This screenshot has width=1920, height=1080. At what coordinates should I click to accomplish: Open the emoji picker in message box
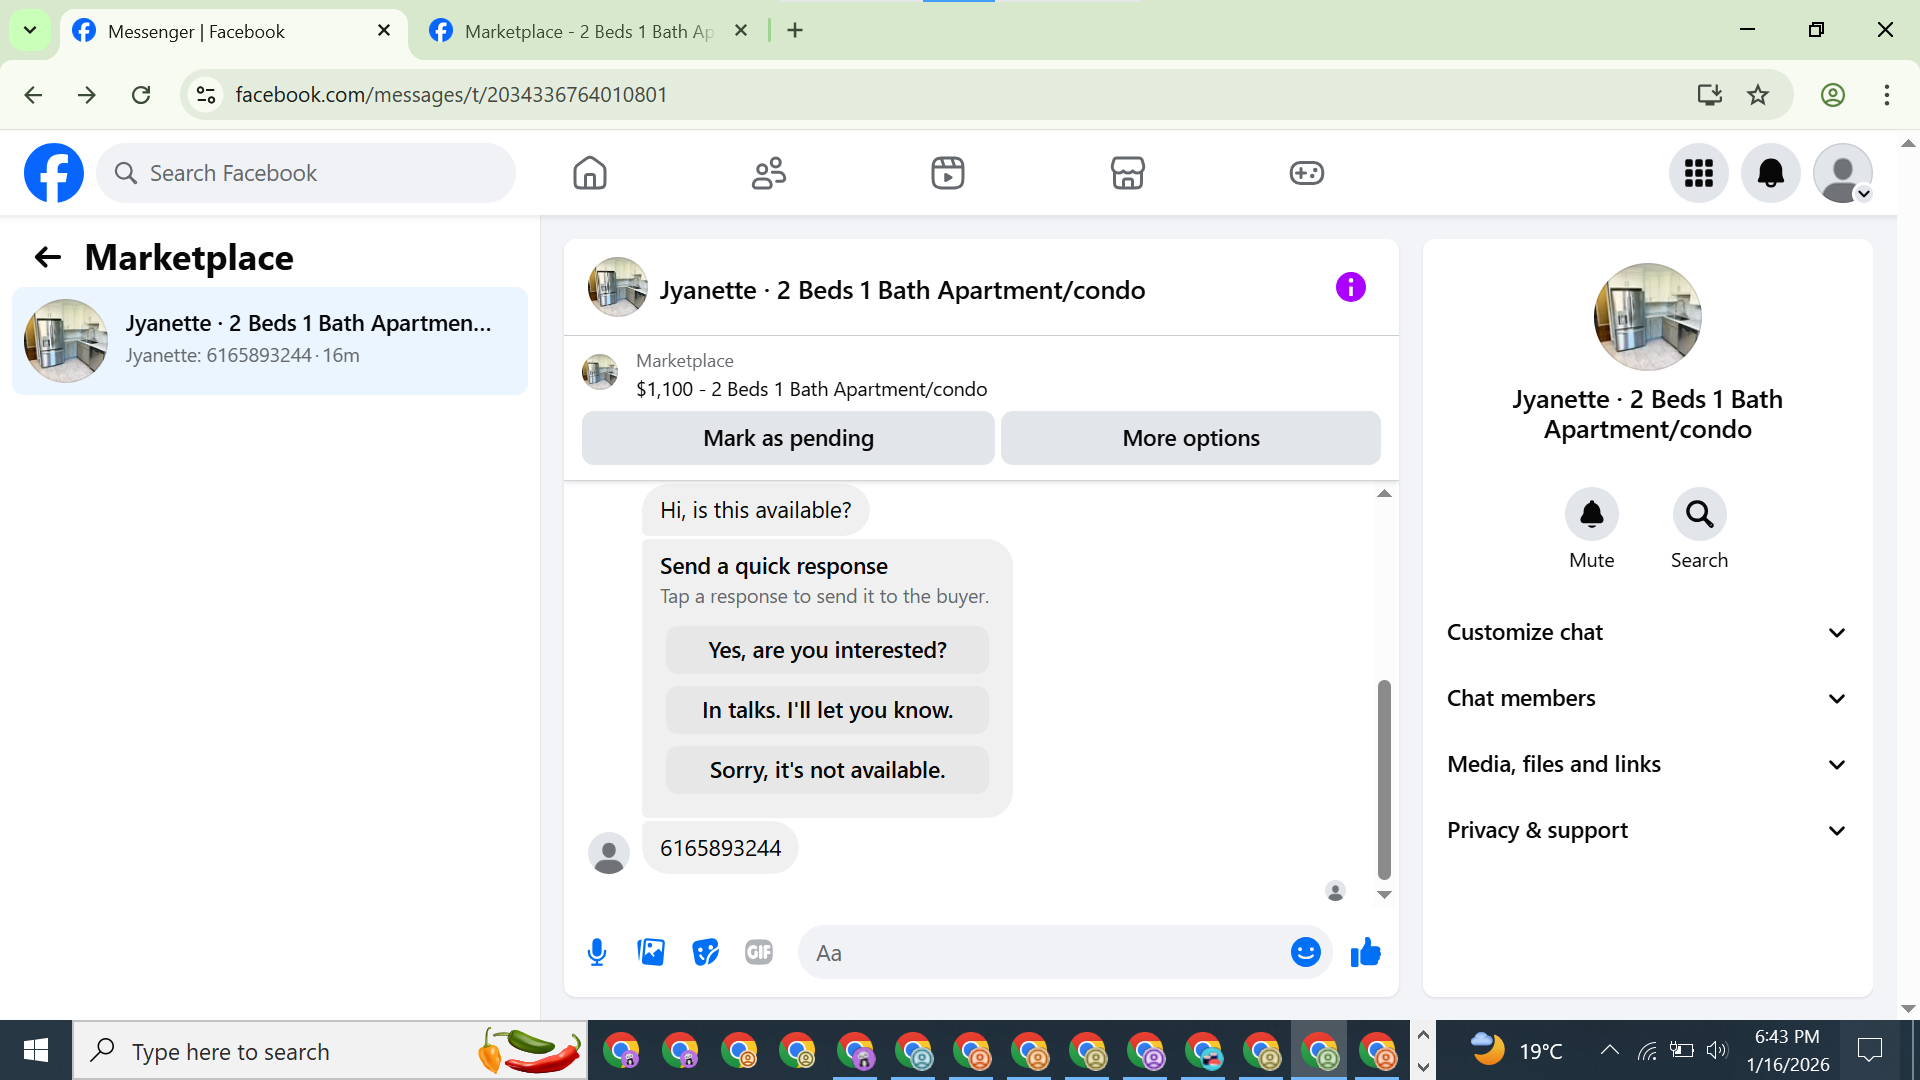coord(1305,952)
